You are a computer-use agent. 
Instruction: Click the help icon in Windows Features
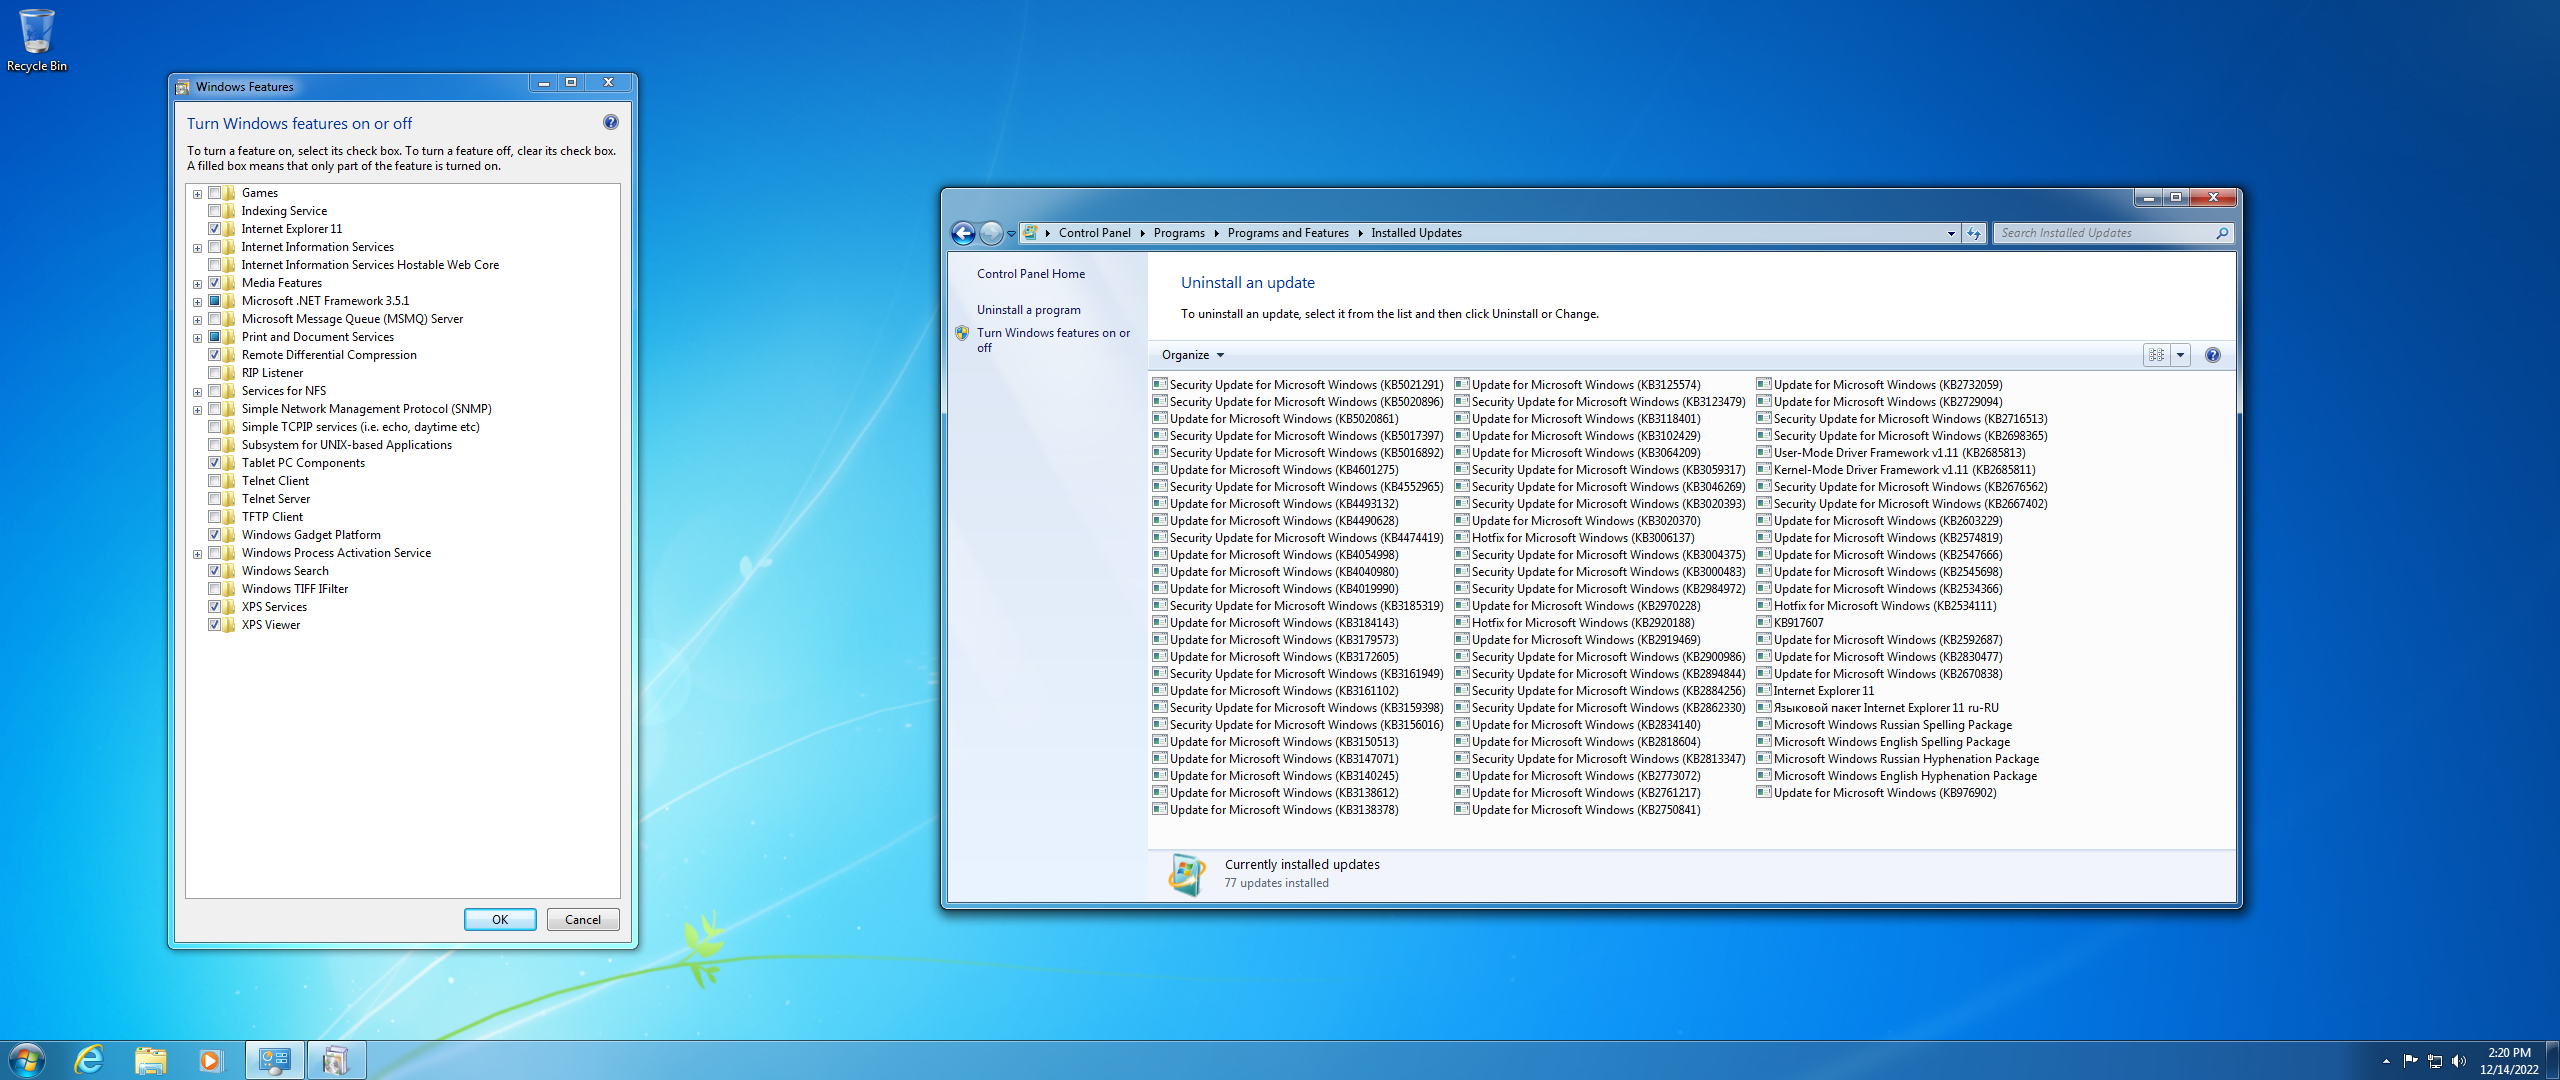point(611,122)
